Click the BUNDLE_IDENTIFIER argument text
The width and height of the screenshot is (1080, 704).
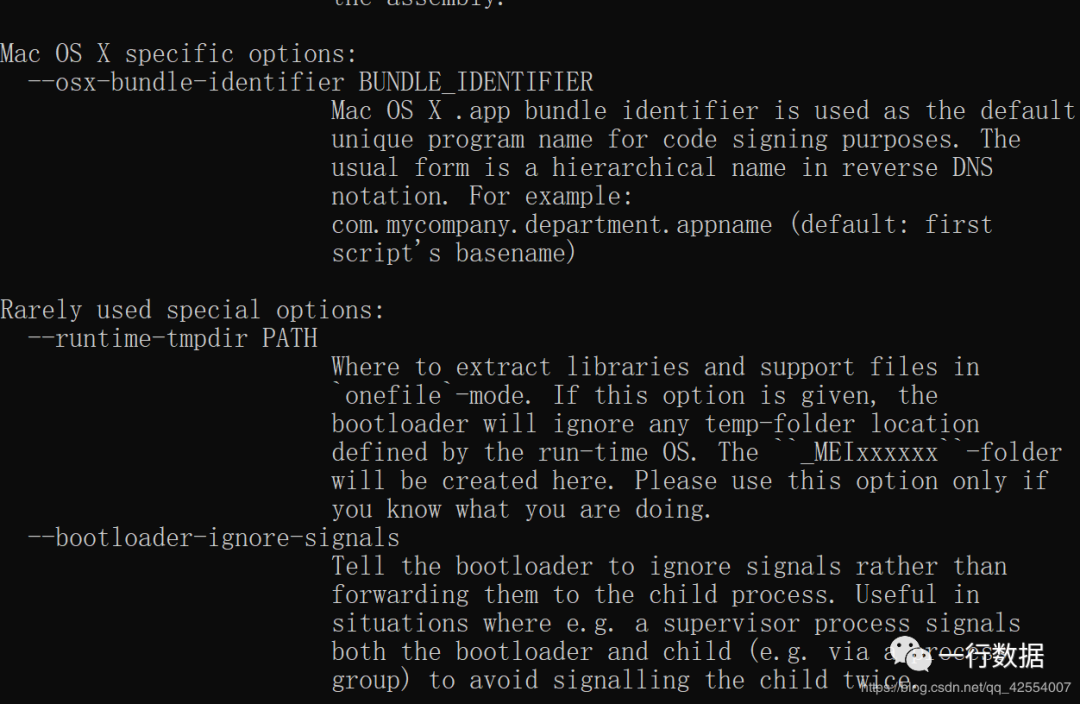[x=476, y=82]
